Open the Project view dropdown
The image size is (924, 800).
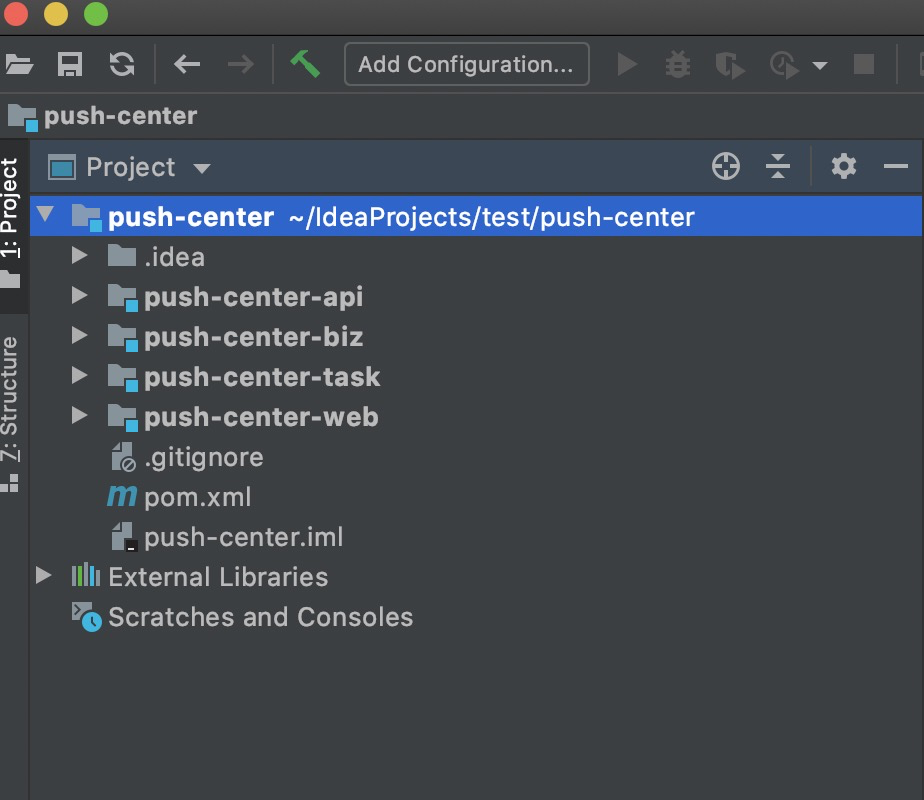coord(202,168)
